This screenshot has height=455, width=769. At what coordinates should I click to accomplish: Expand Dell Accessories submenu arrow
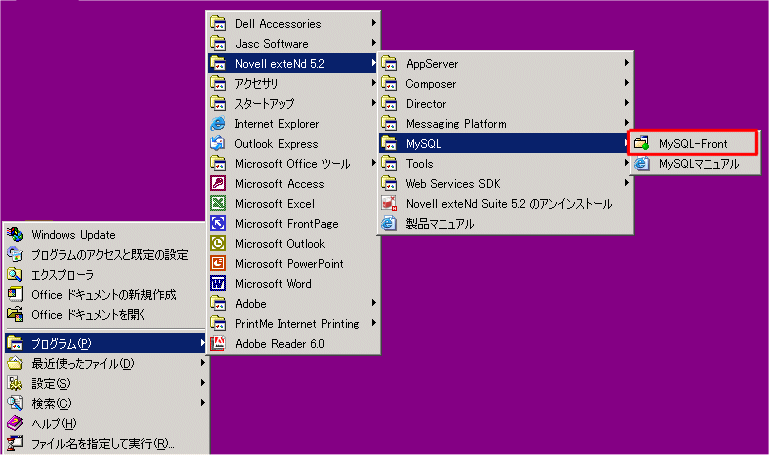click(374, 23)
